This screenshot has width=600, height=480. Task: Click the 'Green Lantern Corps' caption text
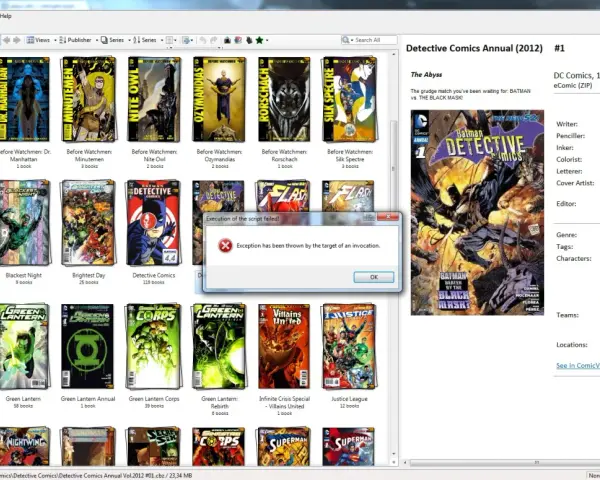[x=154, y=399]
